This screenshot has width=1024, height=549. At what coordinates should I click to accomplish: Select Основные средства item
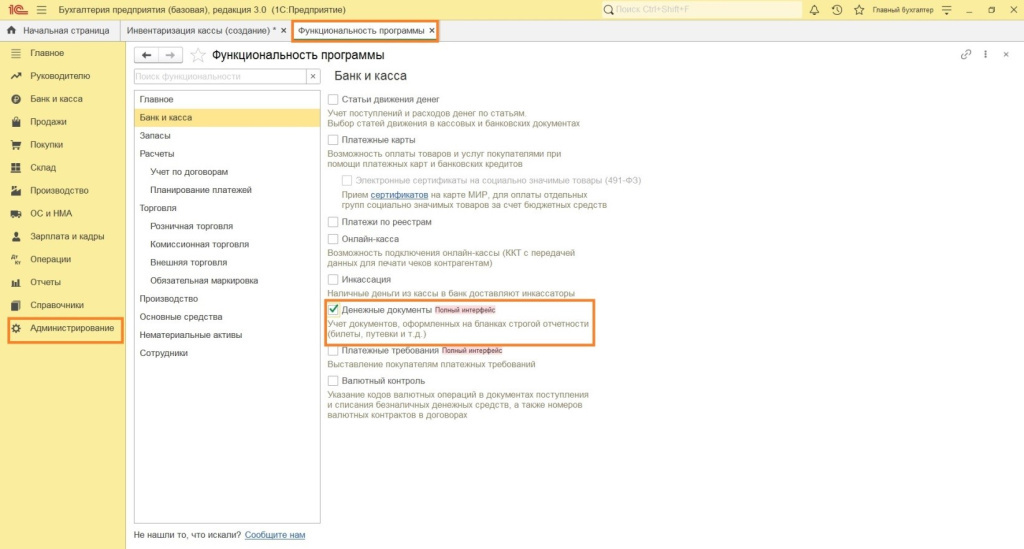click(x=227, y=317)
